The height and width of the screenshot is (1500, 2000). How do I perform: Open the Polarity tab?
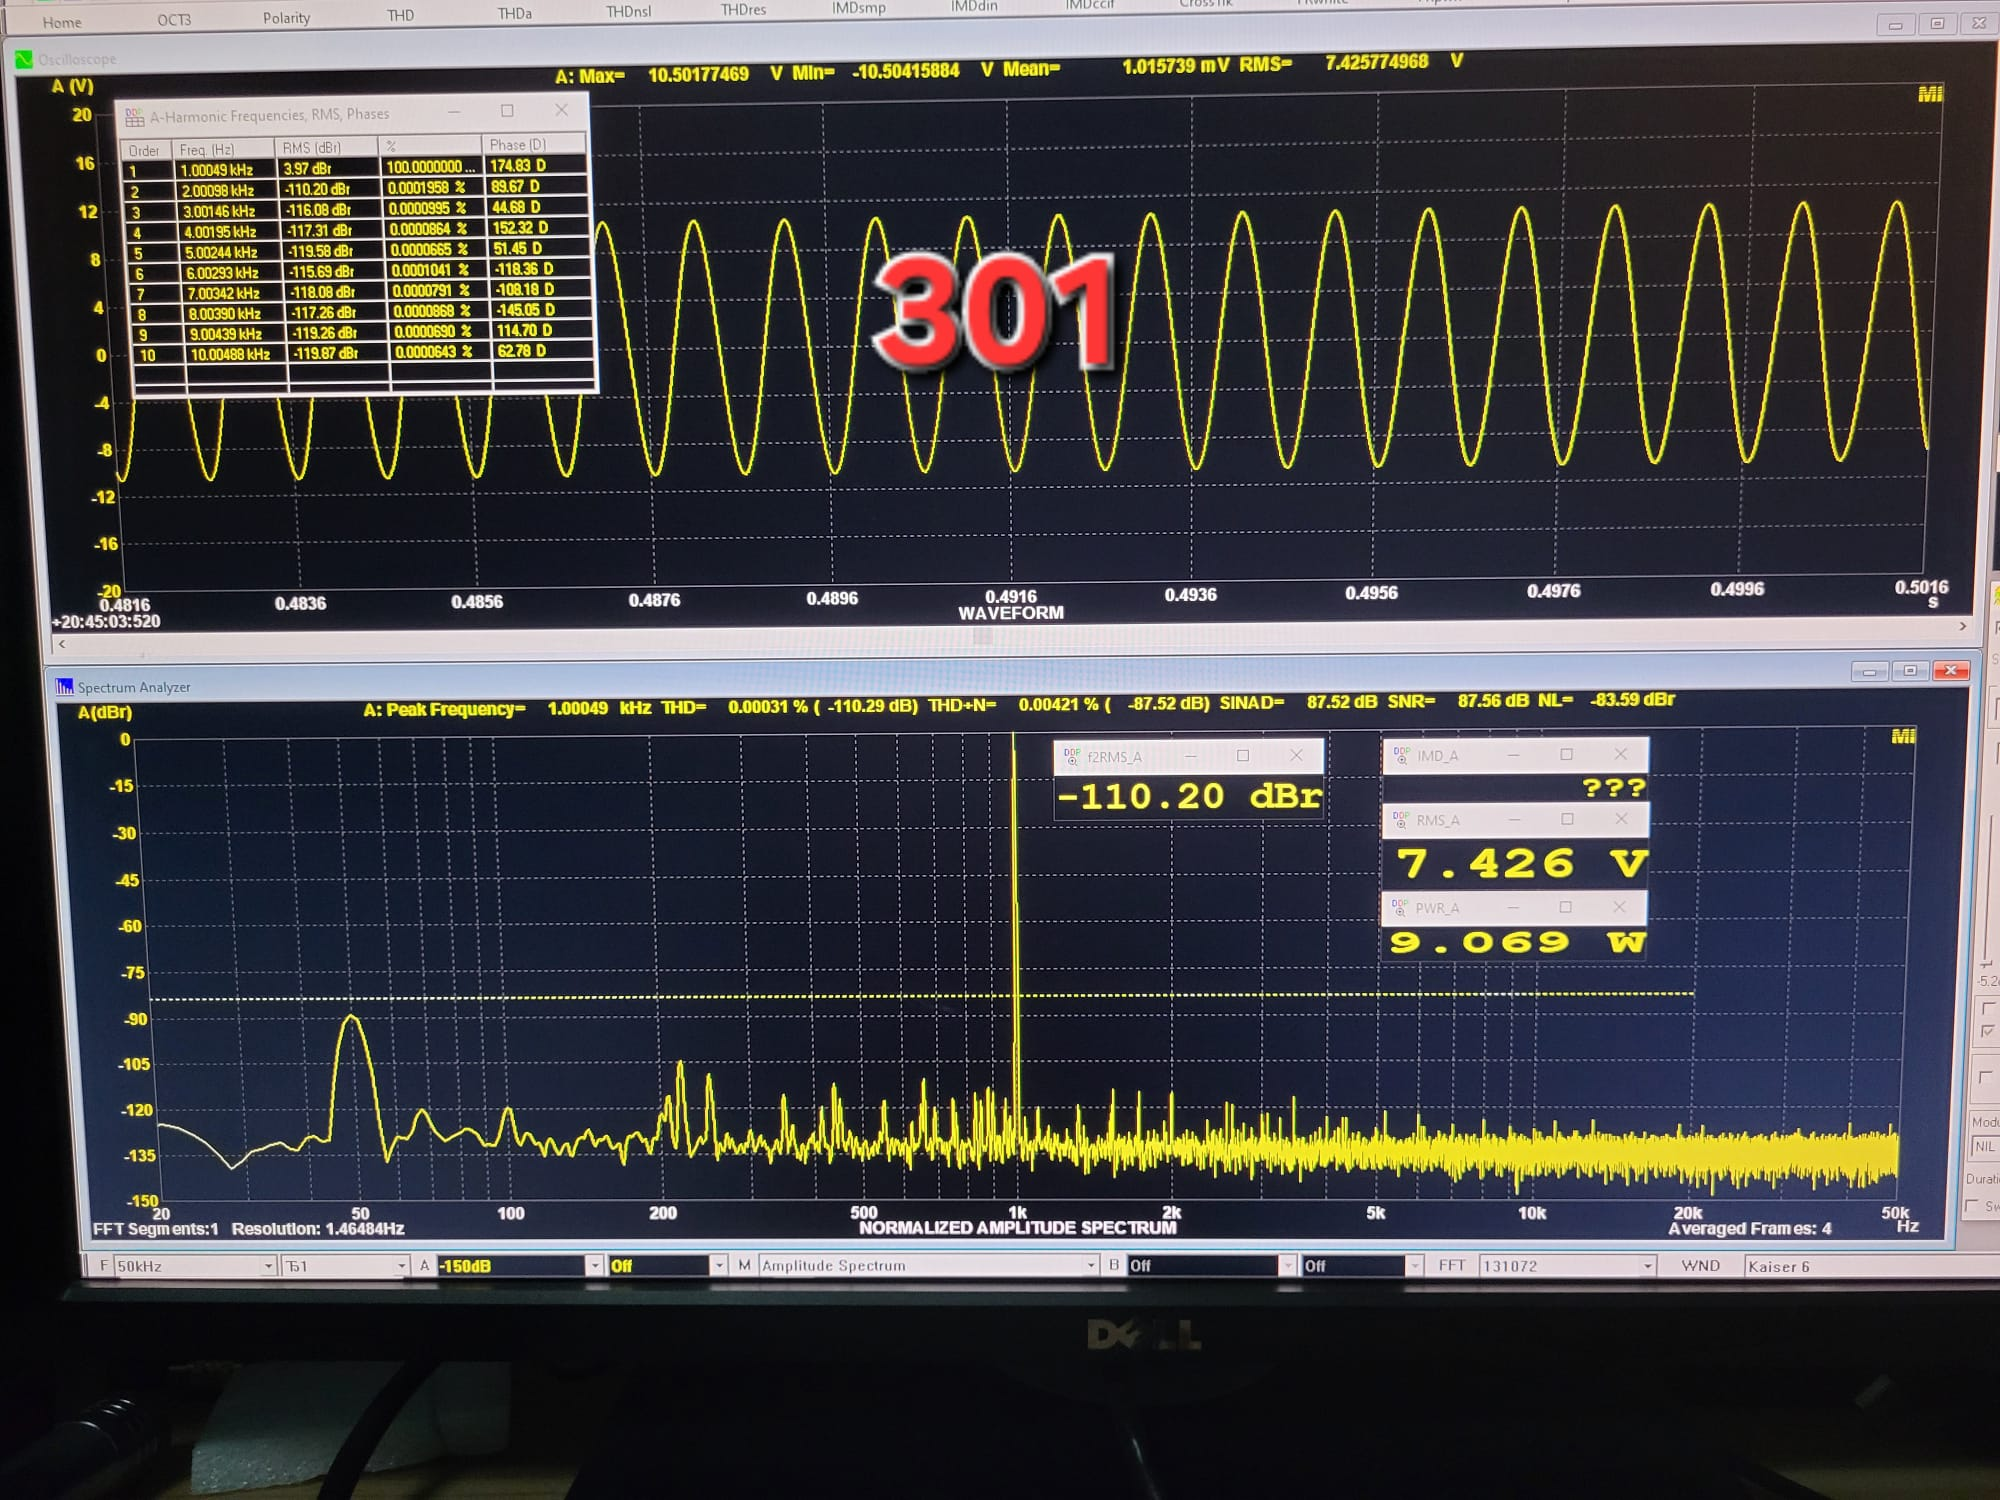point(286,18)
